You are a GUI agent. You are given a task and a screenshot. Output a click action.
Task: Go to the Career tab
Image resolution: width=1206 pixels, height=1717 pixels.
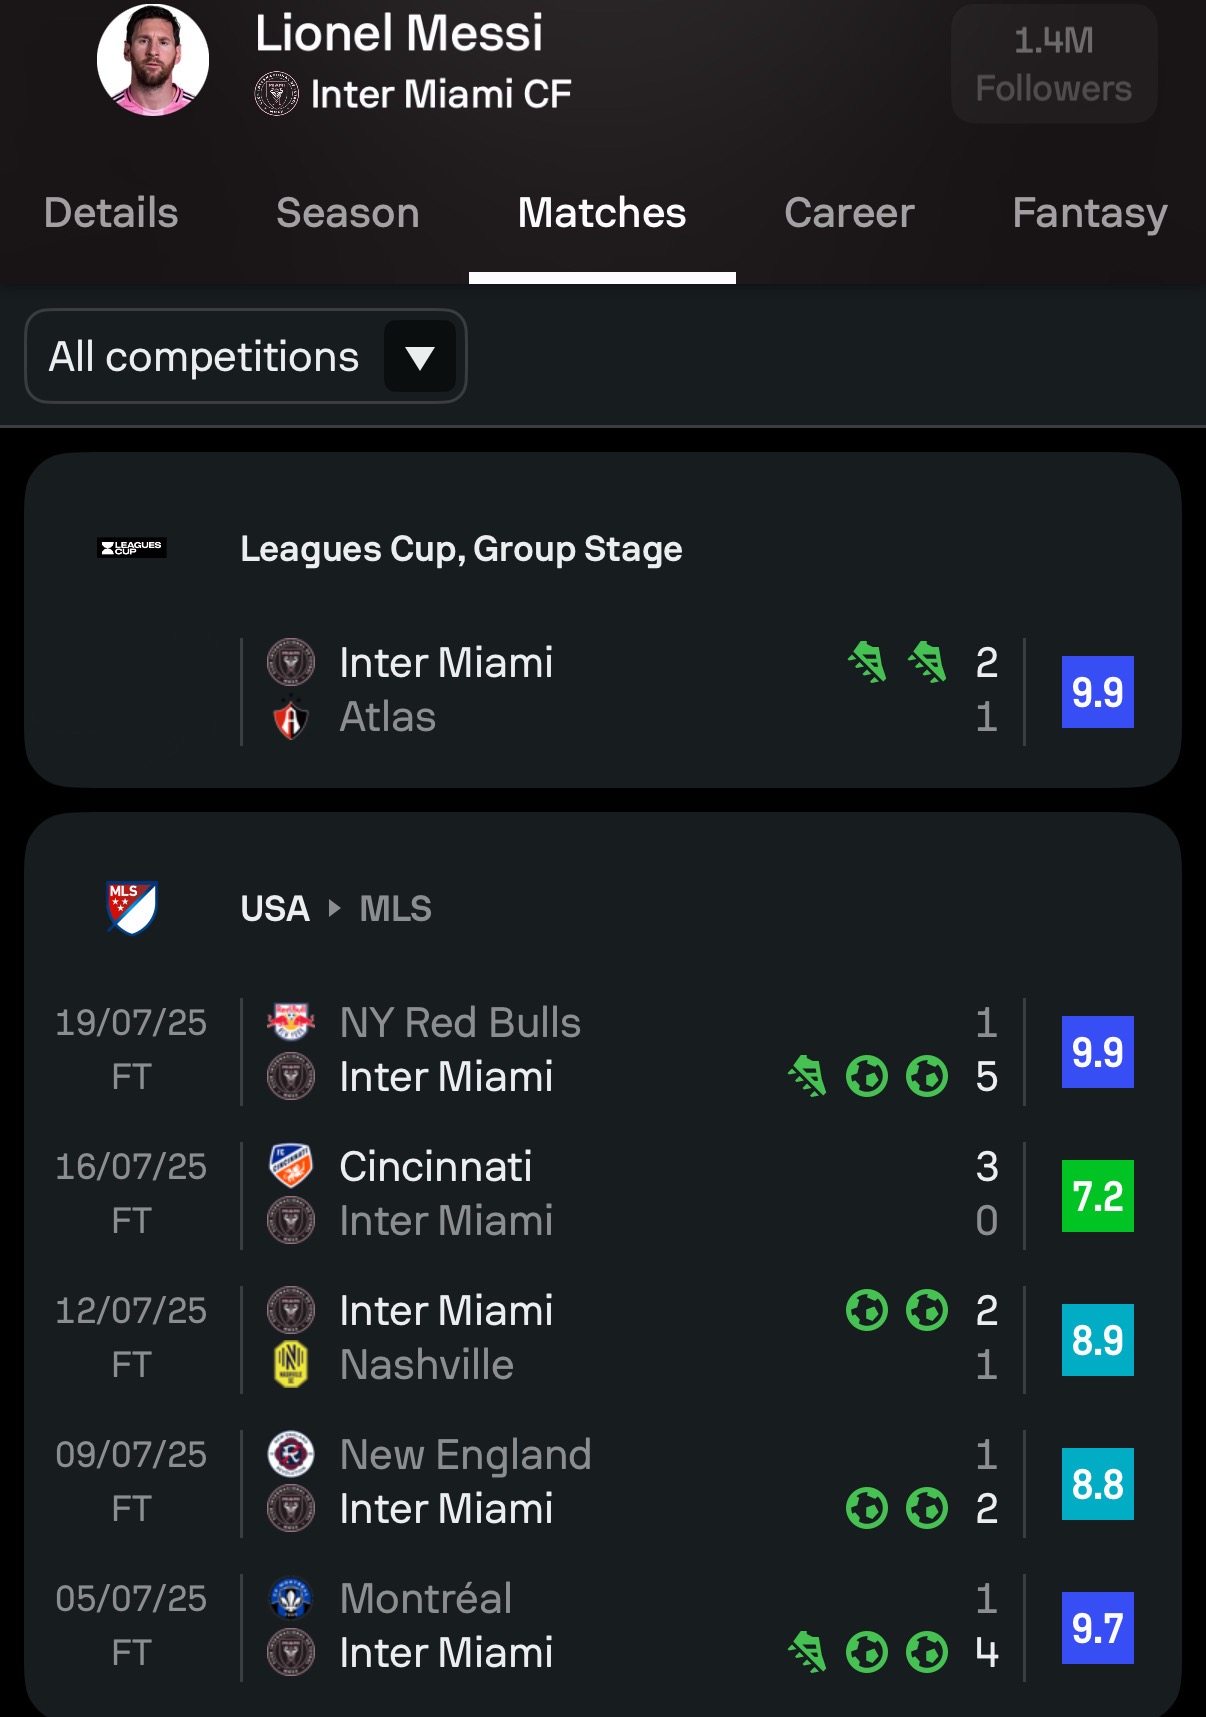(849, 213)
